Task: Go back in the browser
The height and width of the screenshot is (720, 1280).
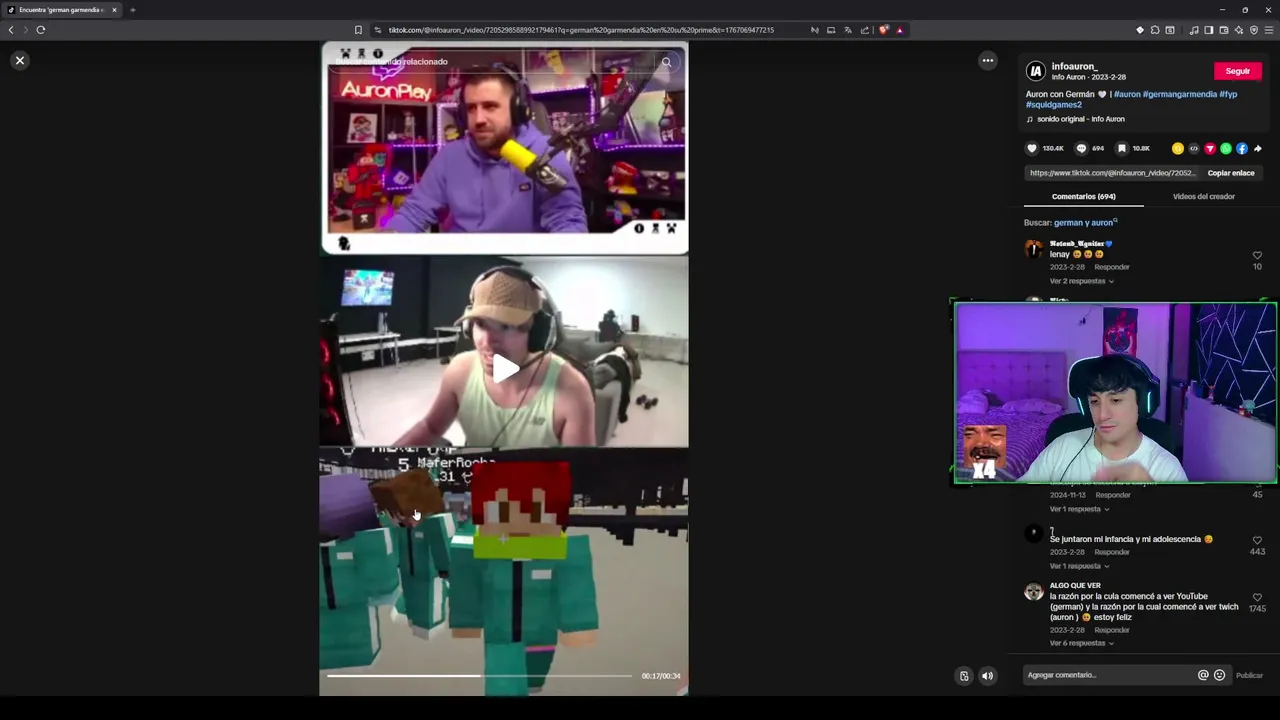Action: click(11, 30)
